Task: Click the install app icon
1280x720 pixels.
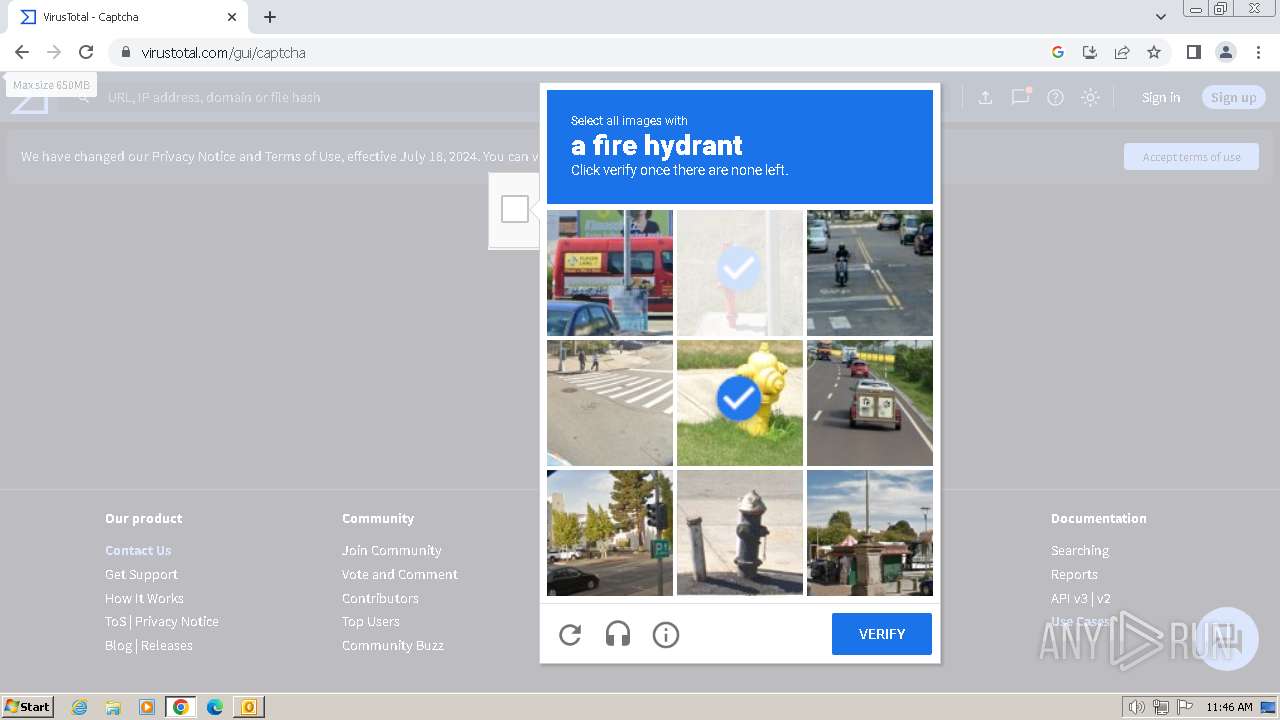Action: click(1090, 52)
